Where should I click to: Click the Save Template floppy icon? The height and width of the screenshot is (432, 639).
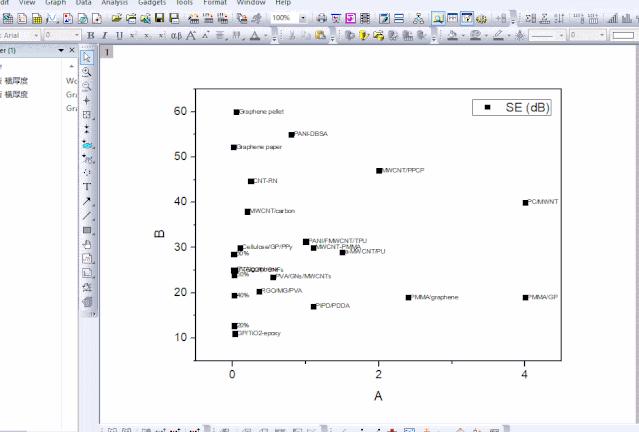[x=174, y=18]
